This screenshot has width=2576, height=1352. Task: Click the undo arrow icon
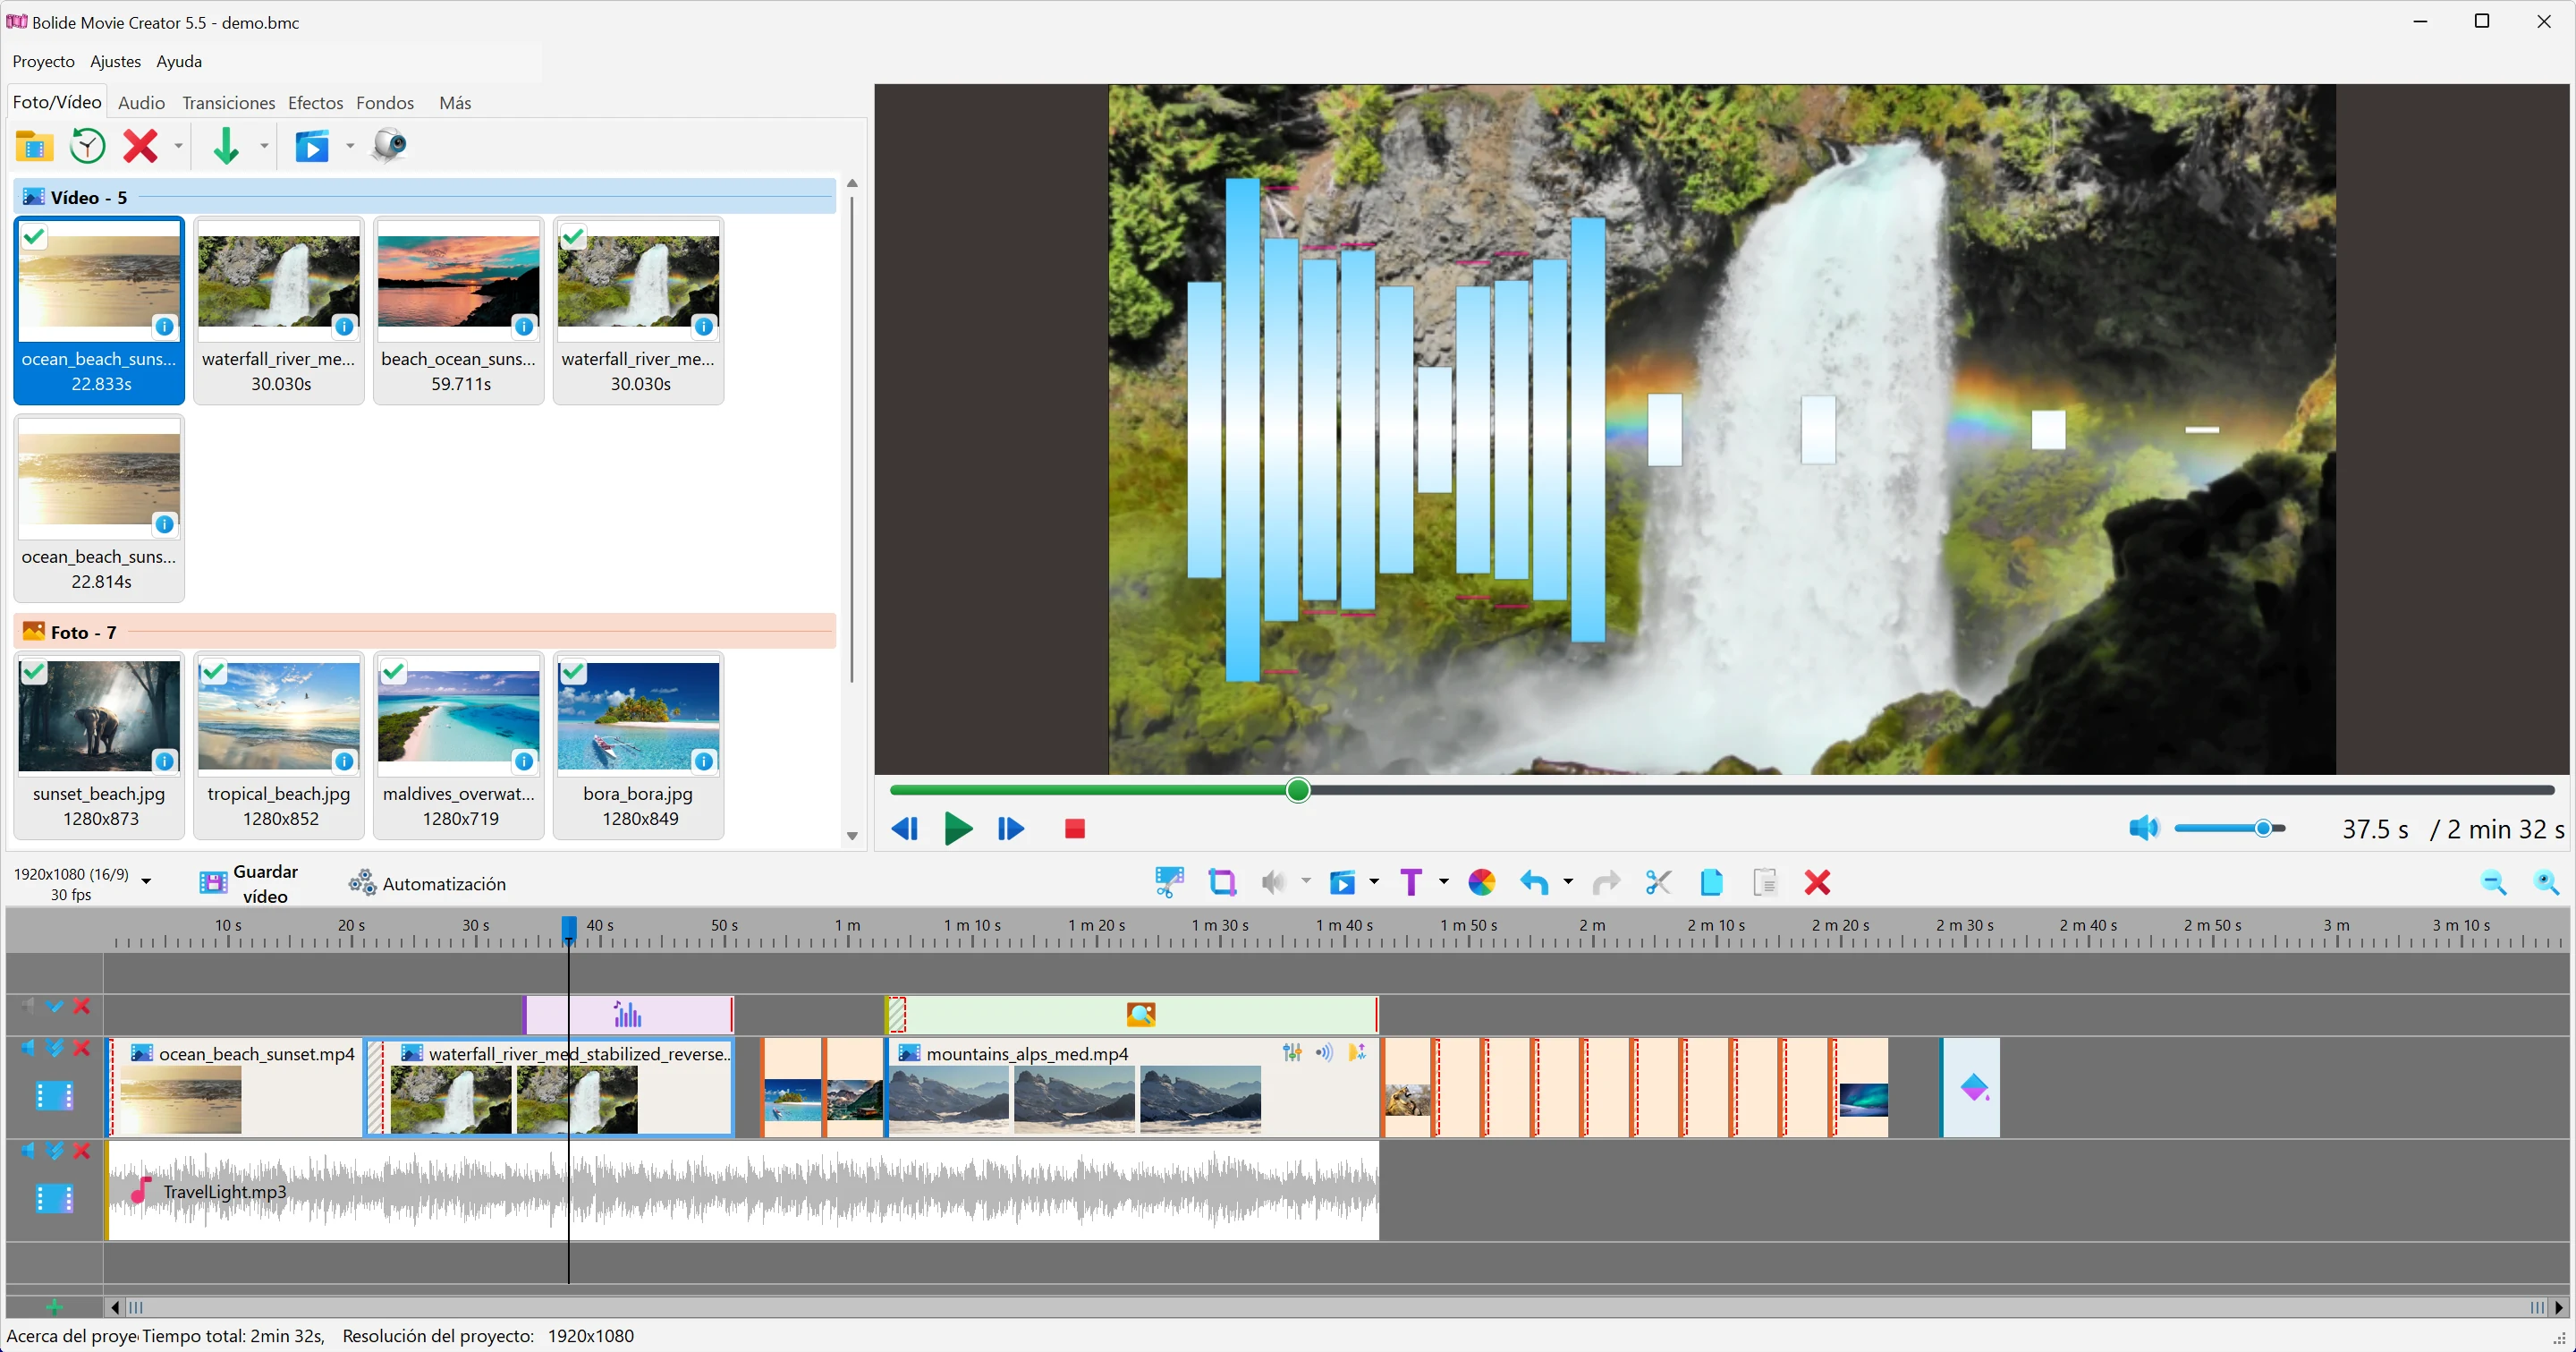1534,882
